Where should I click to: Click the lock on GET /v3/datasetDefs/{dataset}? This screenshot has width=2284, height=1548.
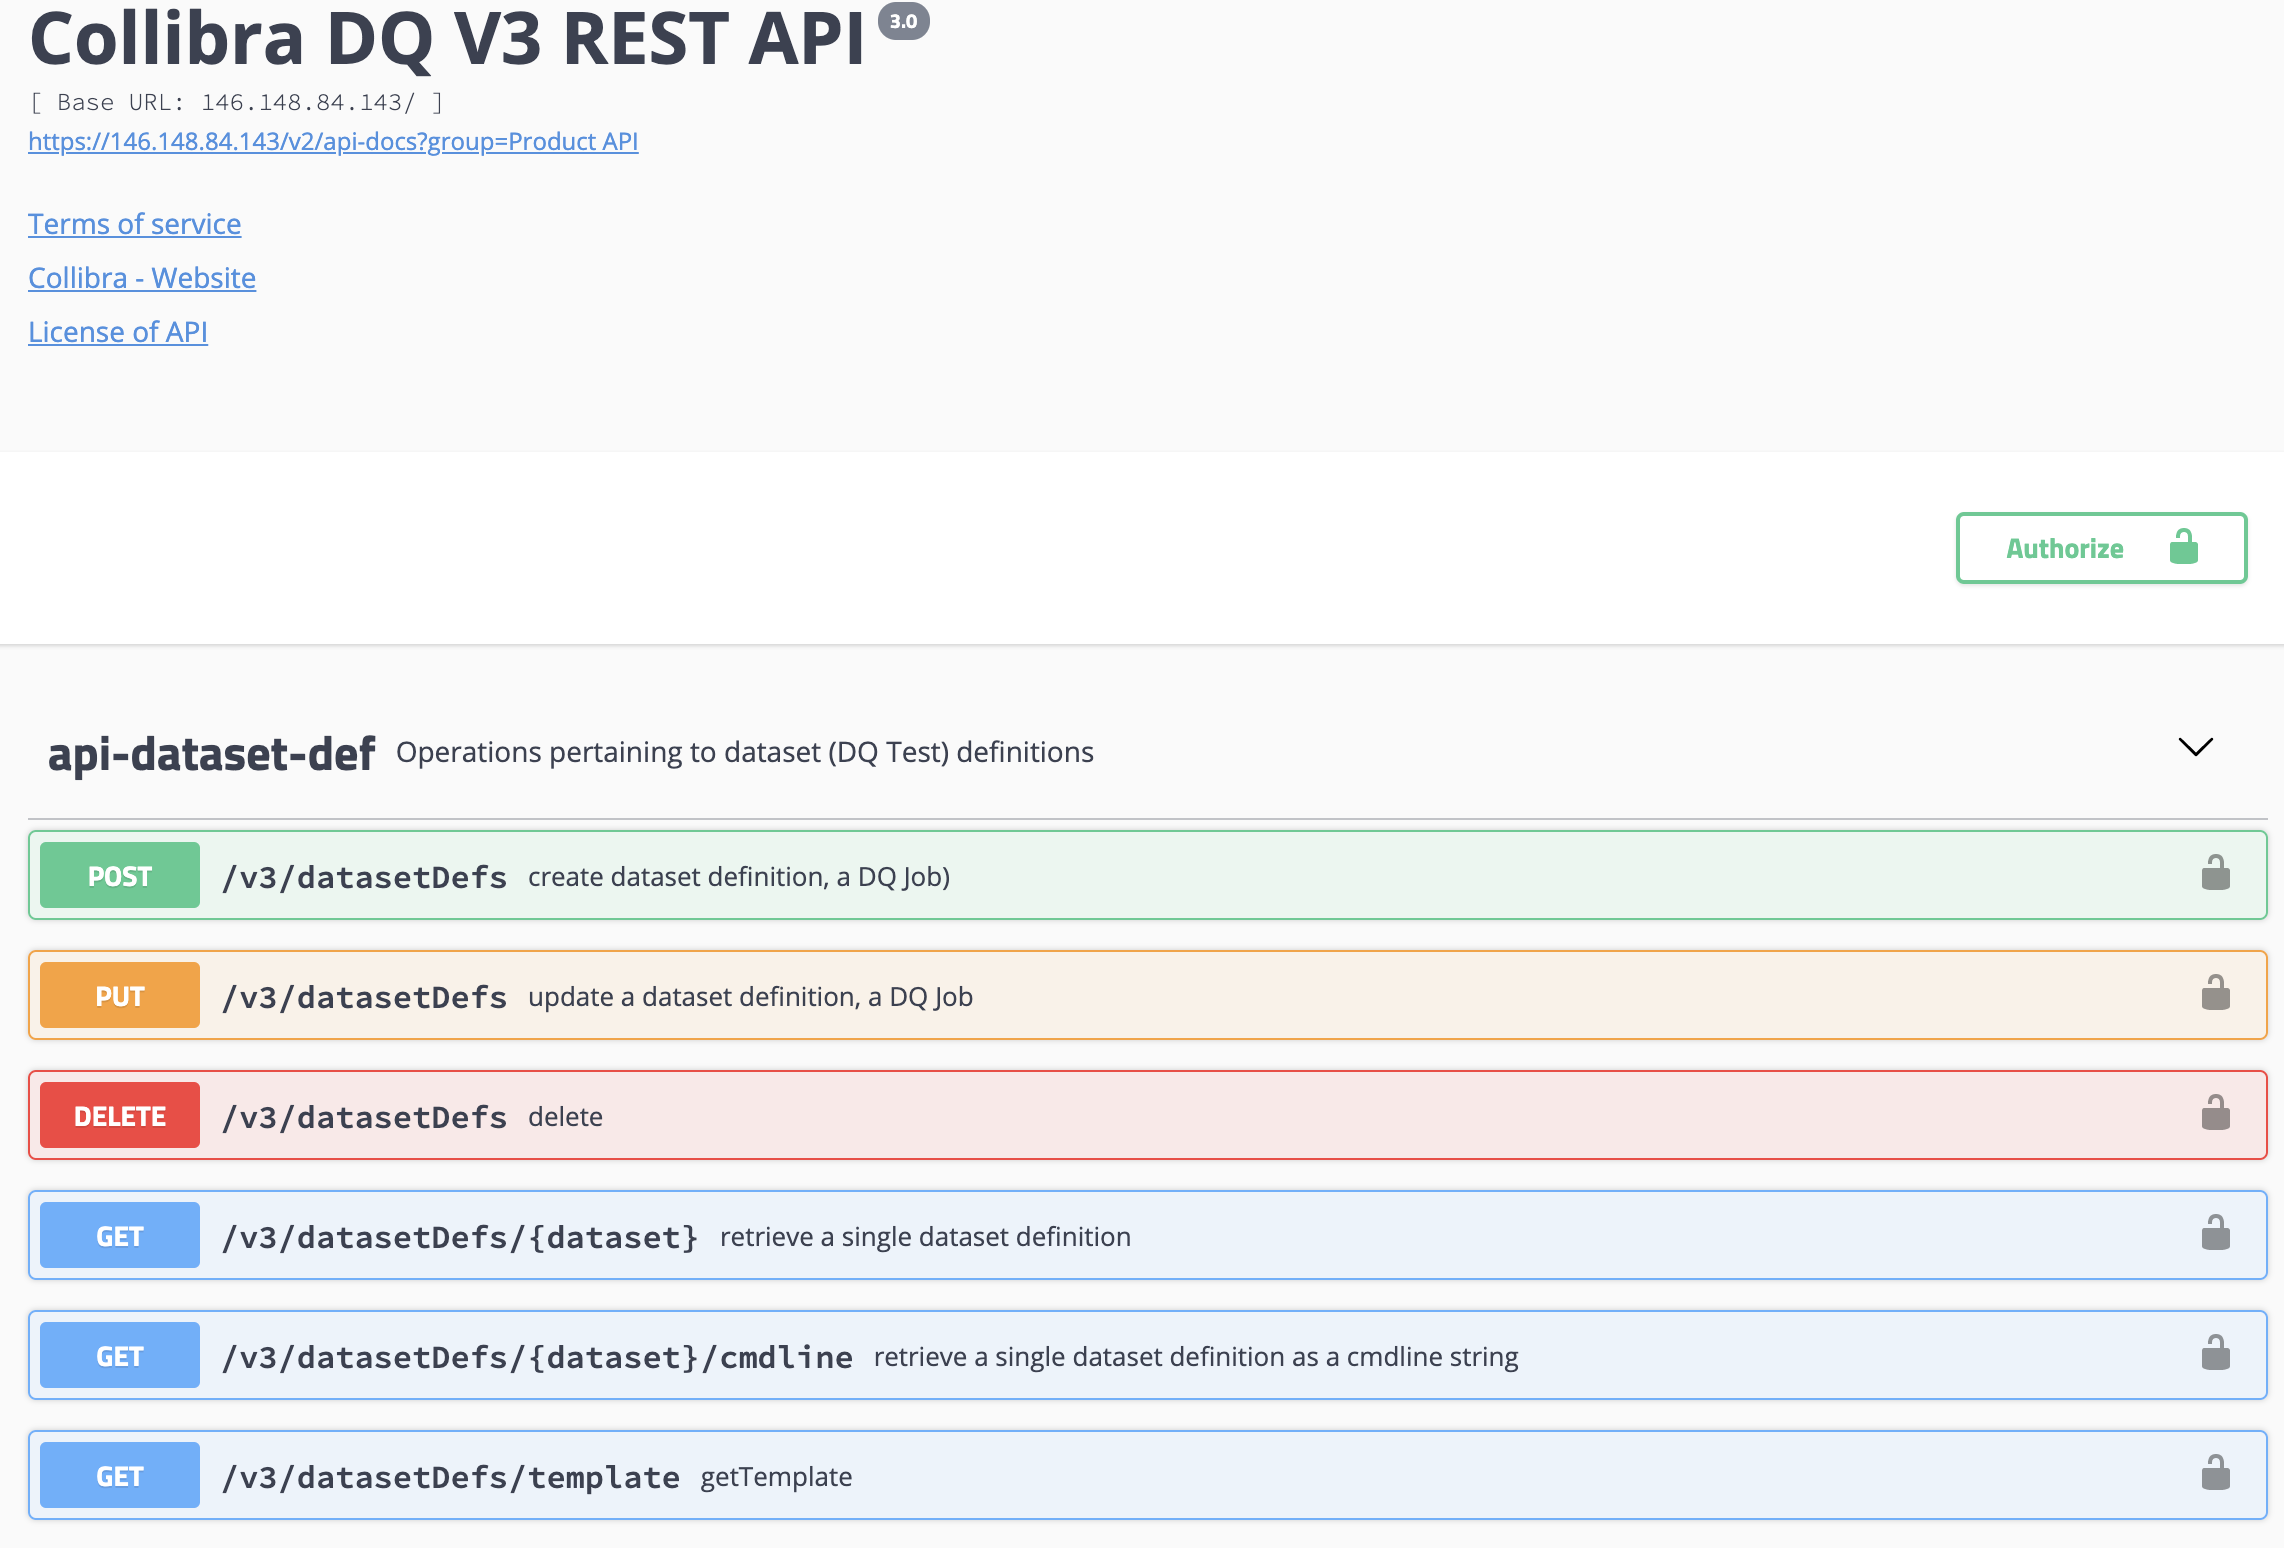tap(2216, 1233)
